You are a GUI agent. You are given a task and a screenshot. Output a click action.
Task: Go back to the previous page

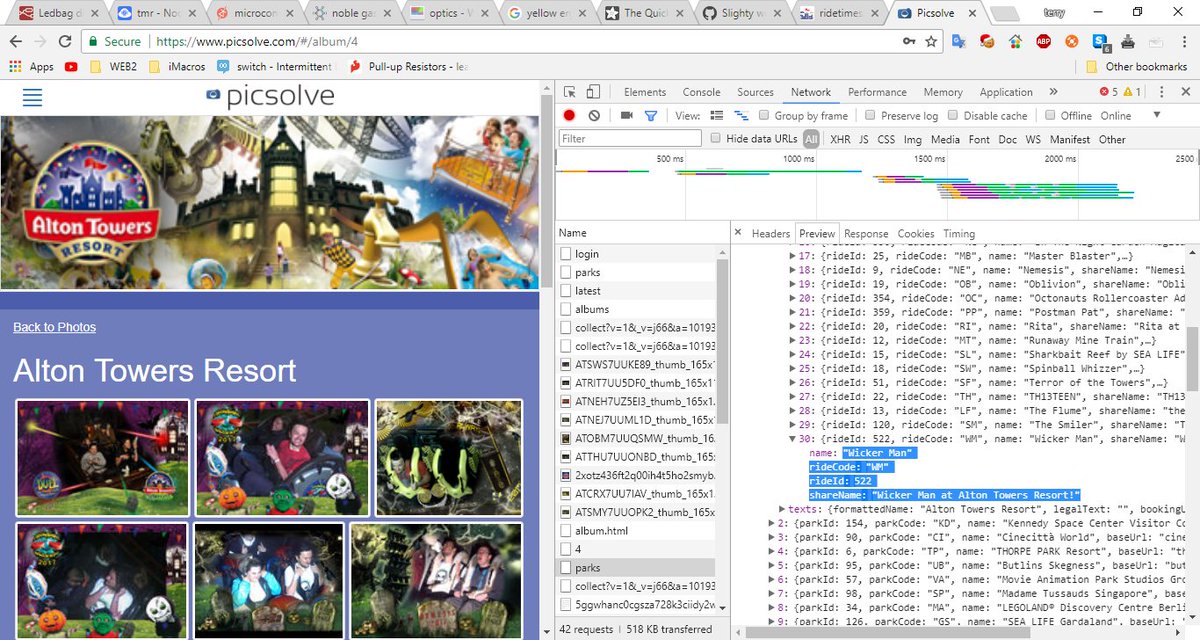[x=15, y=42]
